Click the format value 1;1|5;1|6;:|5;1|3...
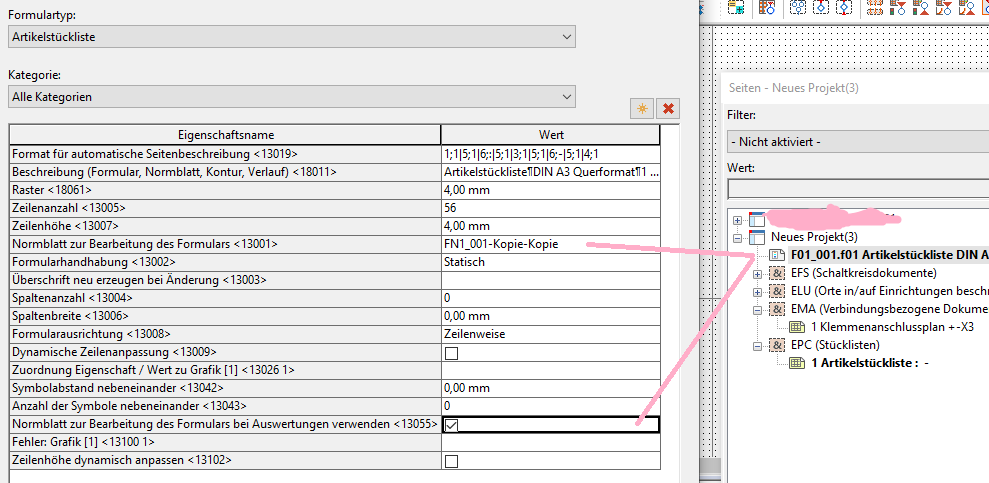This screenshot has height=483, width=989. pyautogui.click(x=551, y=154)
